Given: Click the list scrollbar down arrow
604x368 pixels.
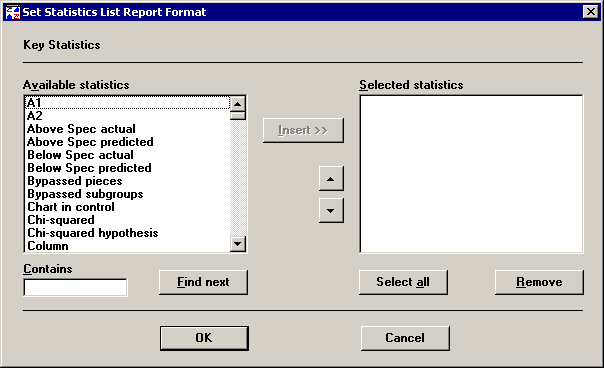Looking at the screenshot, I should point(238,244).
